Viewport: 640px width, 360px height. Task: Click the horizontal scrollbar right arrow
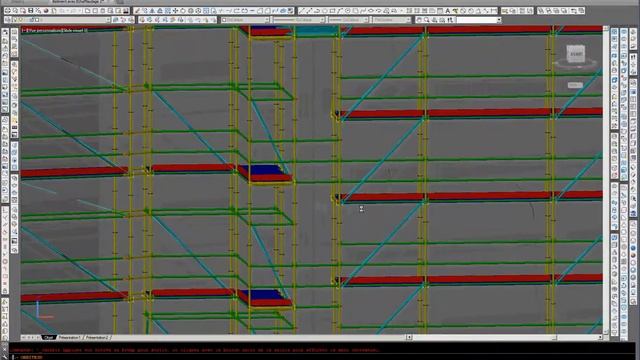coord(600,337)
